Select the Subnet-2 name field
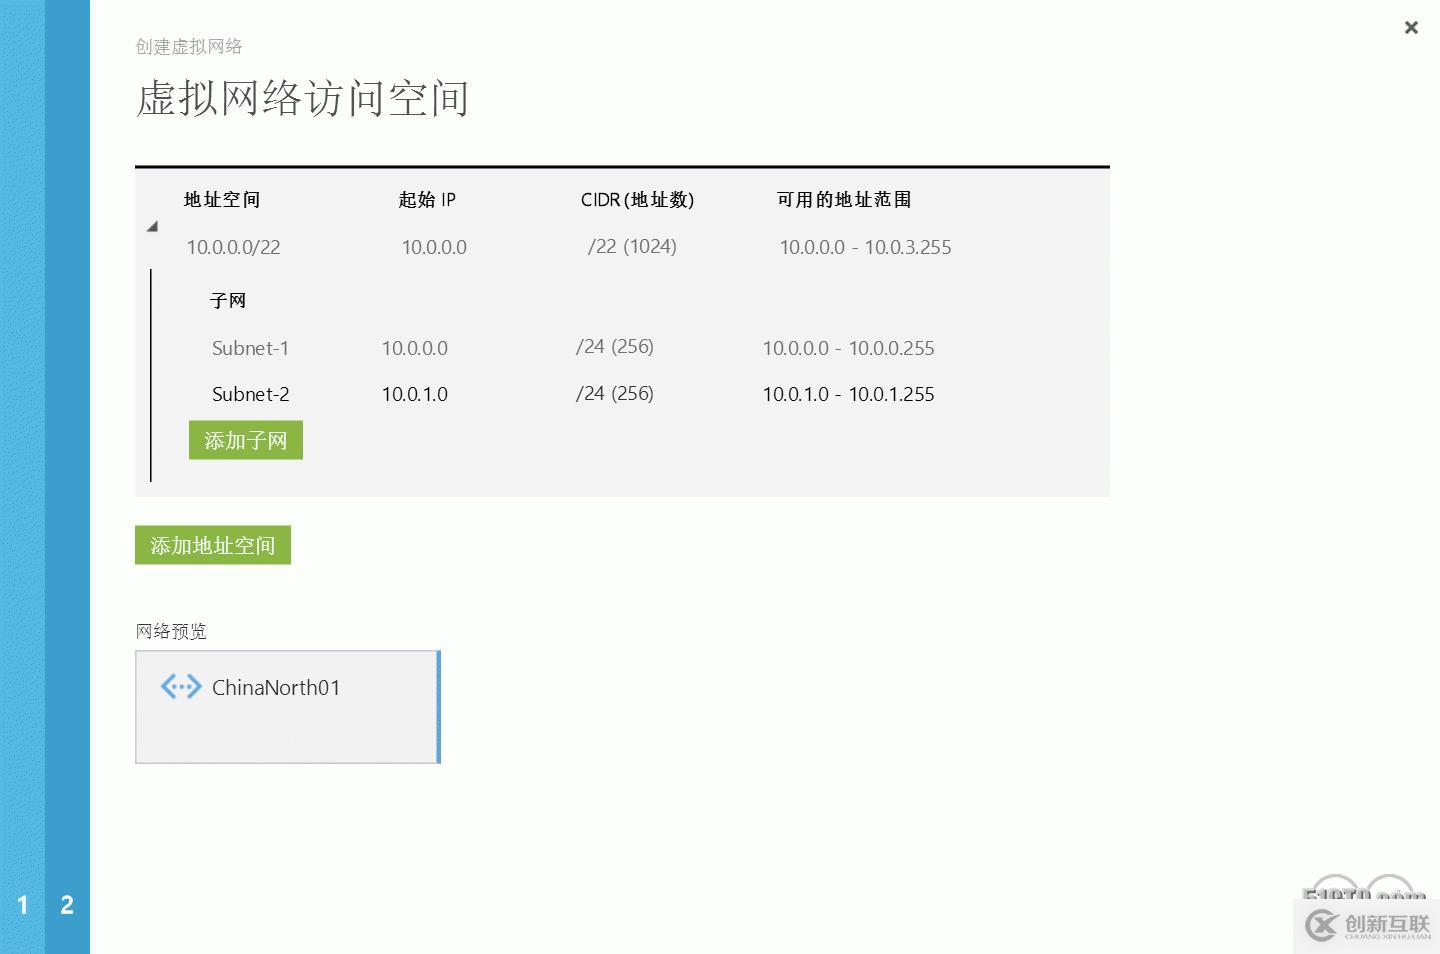This screenshot has width=1440, height=954. pos(250,394)
